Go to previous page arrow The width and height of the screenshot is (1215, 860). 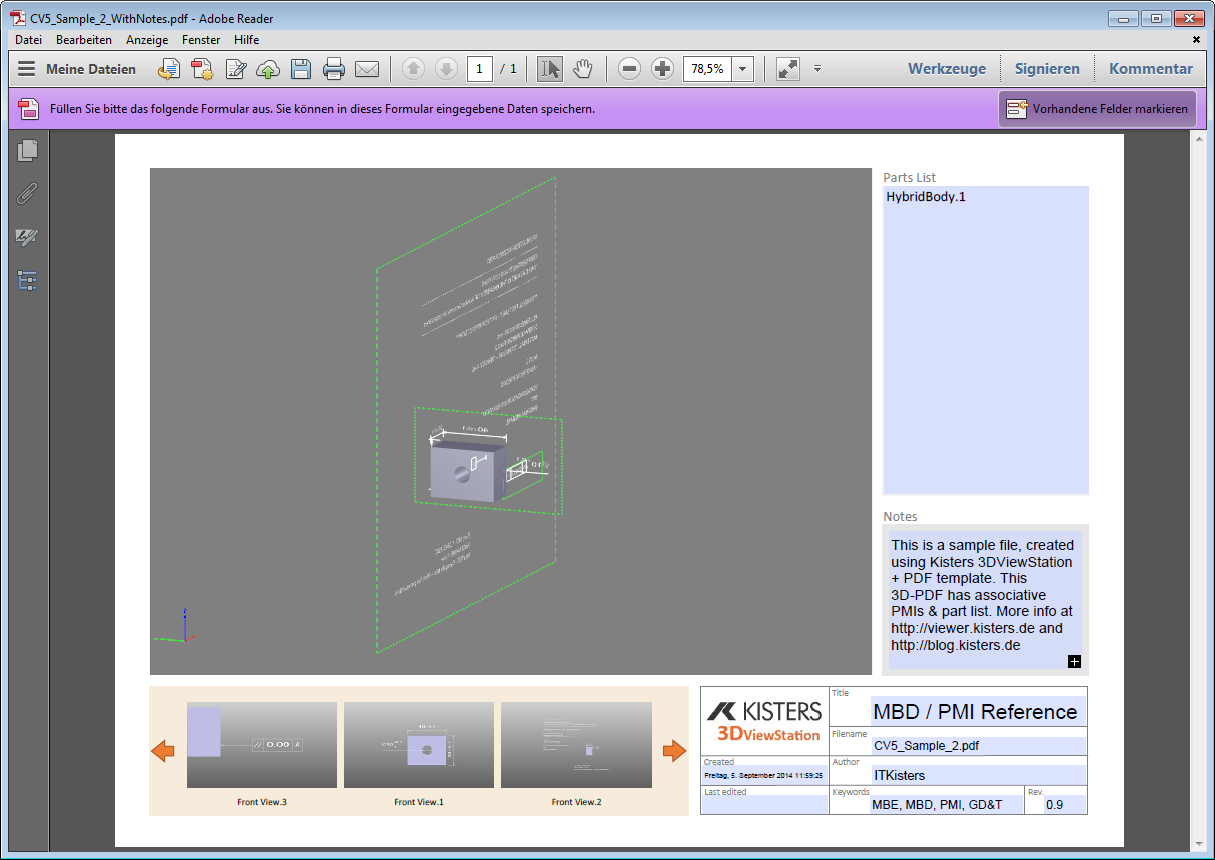click(414, 69)
